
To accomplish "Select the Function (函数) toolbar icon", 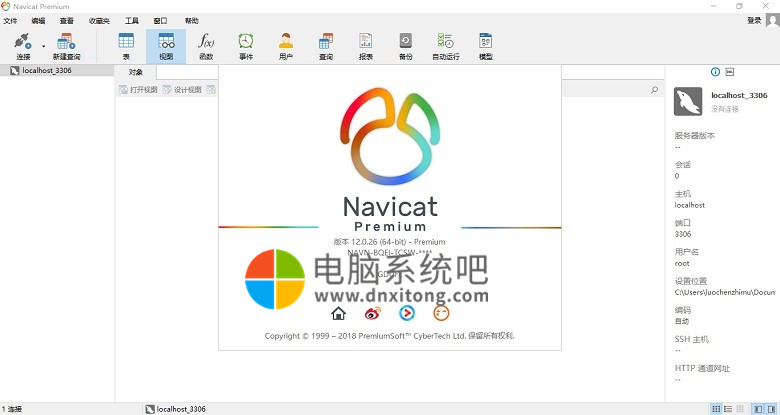I will 206,45.
